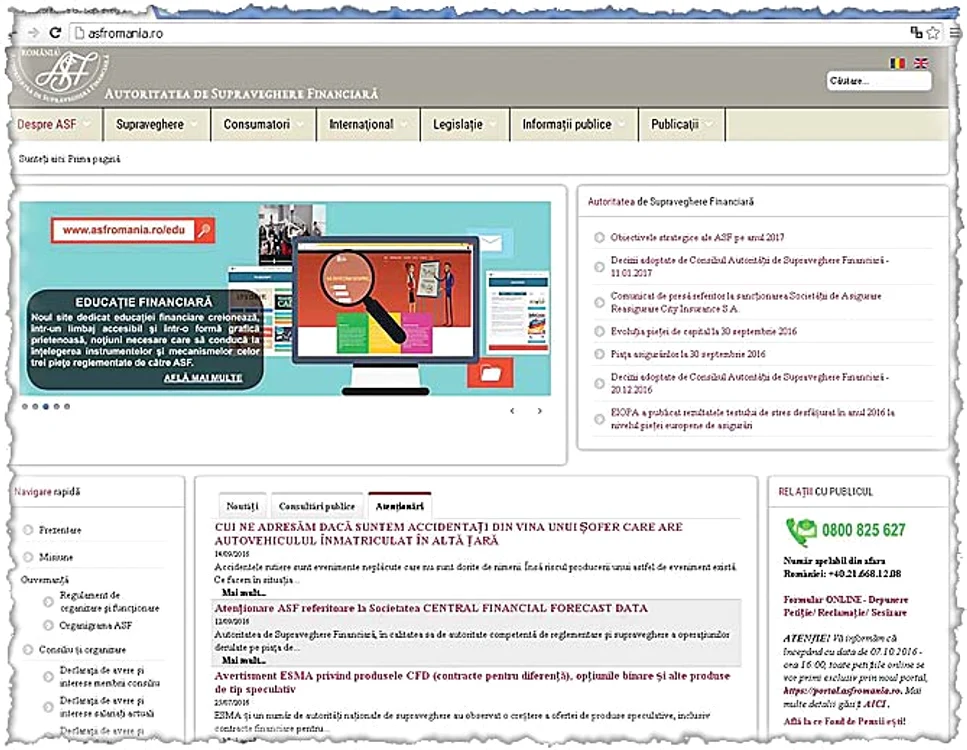Open the browser menu icon
Image resolution: width=967 pixels, height=750 pixels.
(x=955, y=33)
